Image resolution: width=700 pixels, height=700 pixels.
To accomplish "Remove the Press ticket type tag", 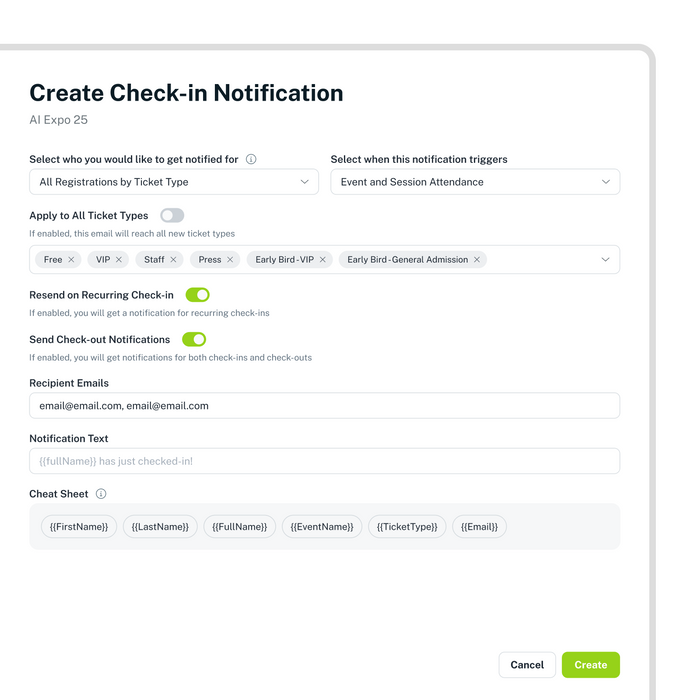I will 230,260.
